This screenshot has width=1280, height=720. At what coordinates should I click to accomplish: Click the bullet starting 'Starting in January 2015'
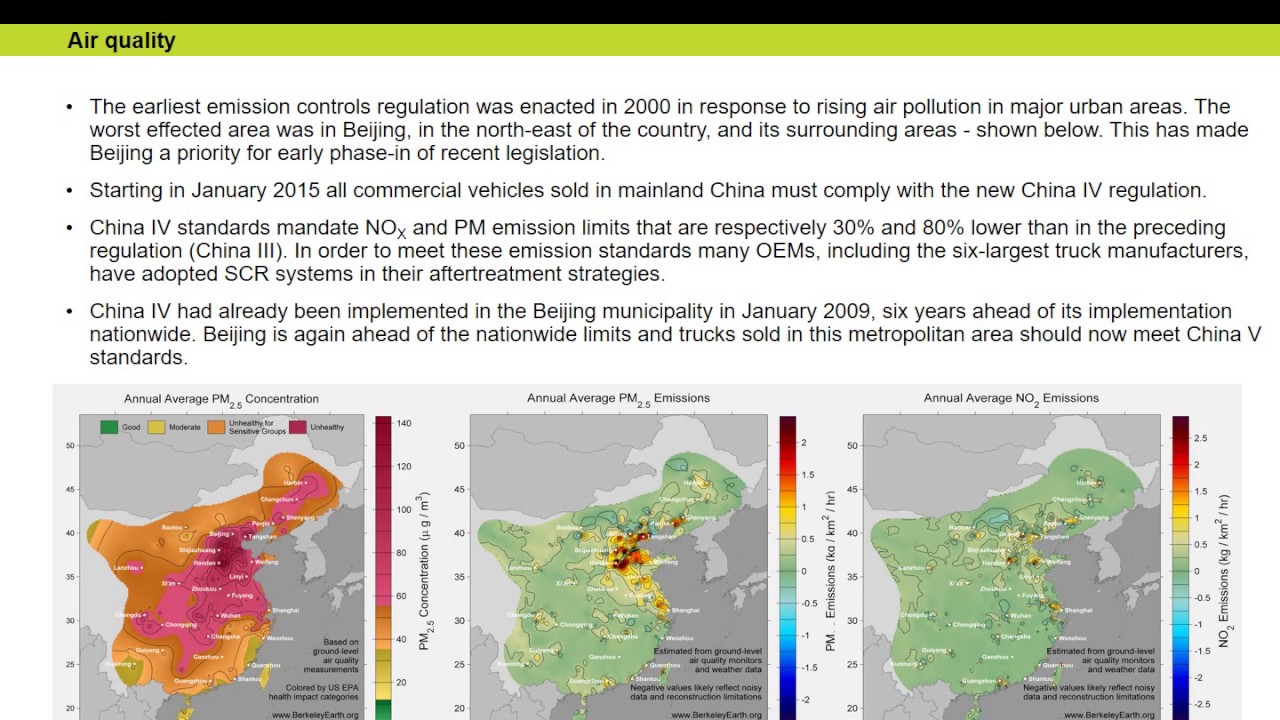coord(647,190)
